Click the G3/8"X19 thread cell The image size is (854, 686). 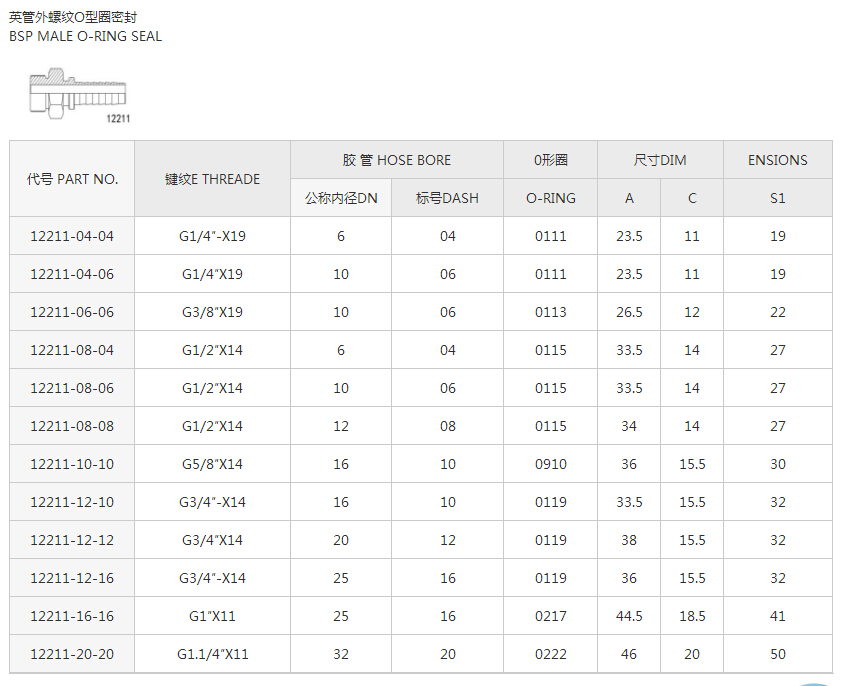point(212,312)
